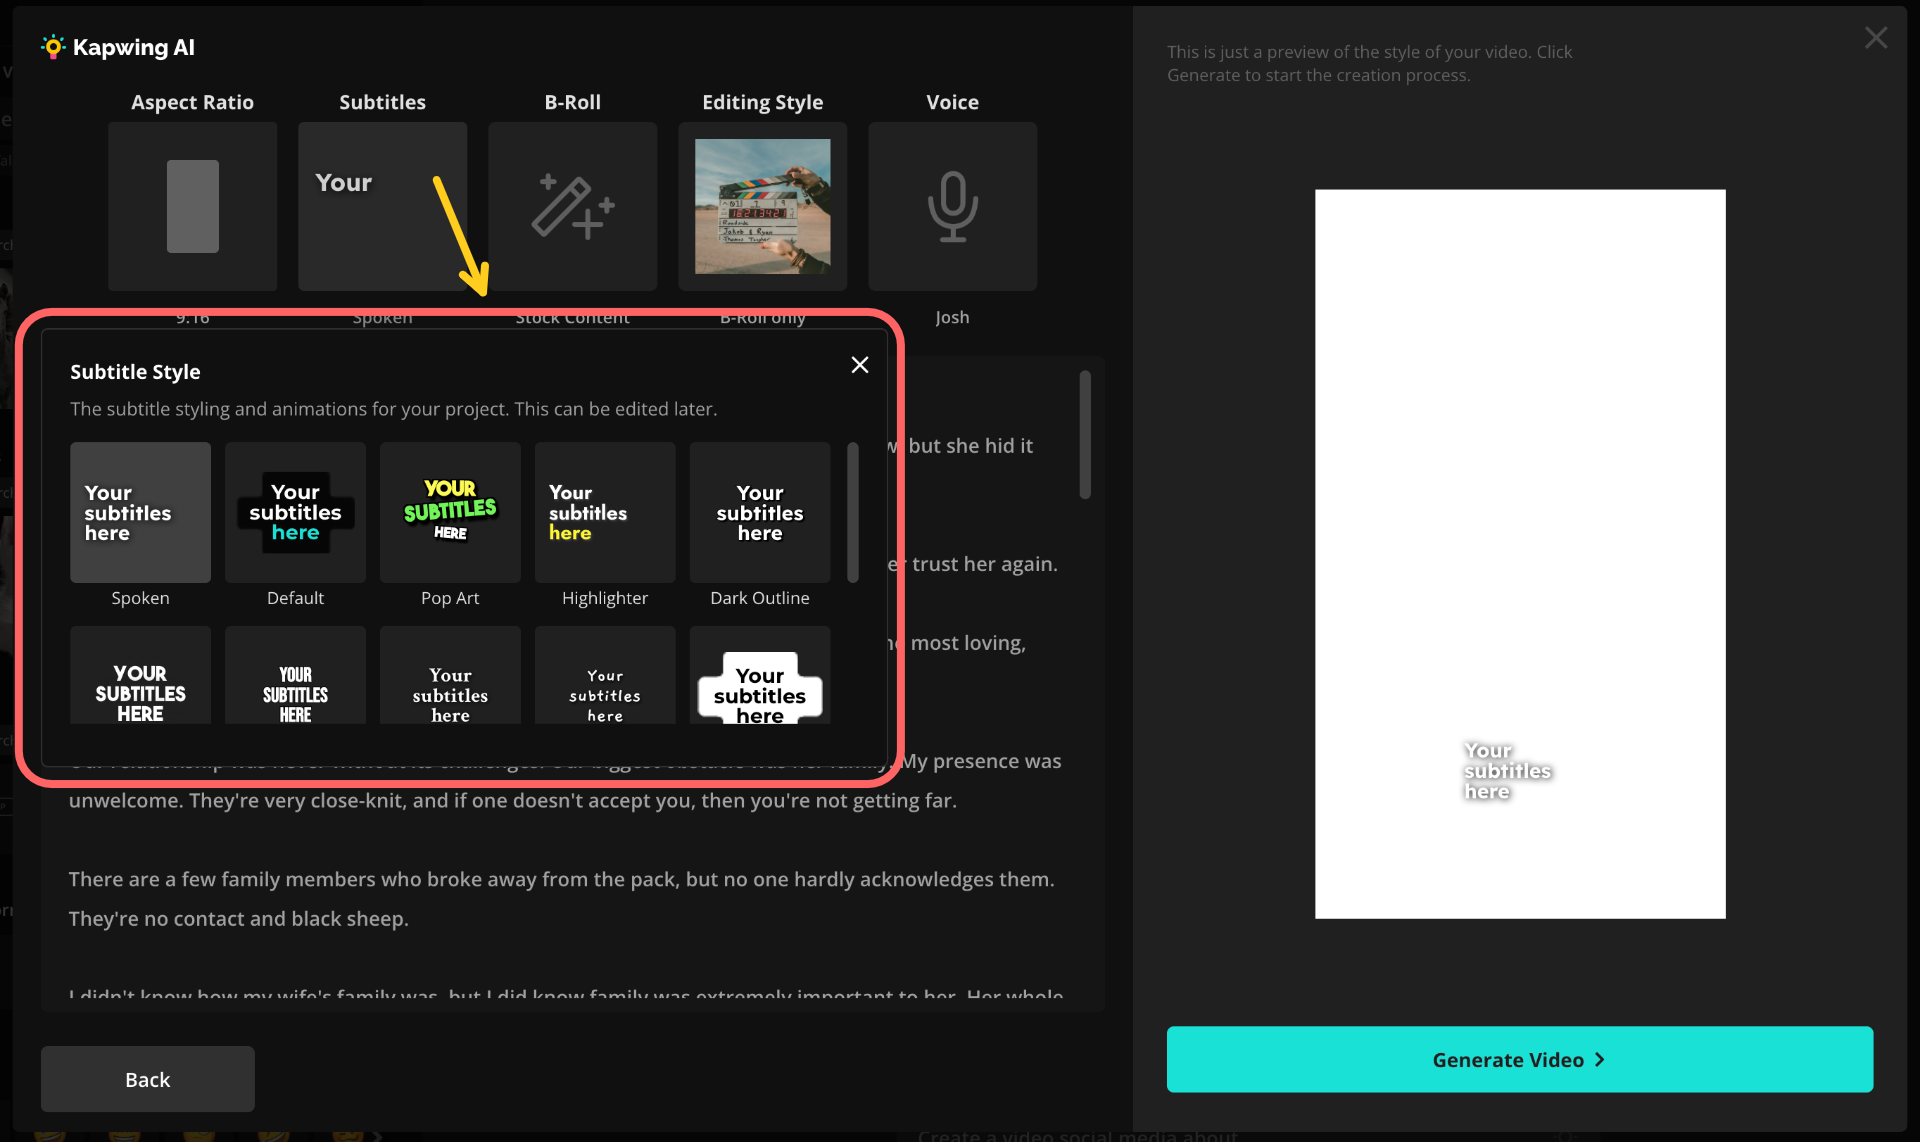The image size is (1920, 1142).
Task: Choose the bold uppercase subtitle style
Action: coord(140,676)
